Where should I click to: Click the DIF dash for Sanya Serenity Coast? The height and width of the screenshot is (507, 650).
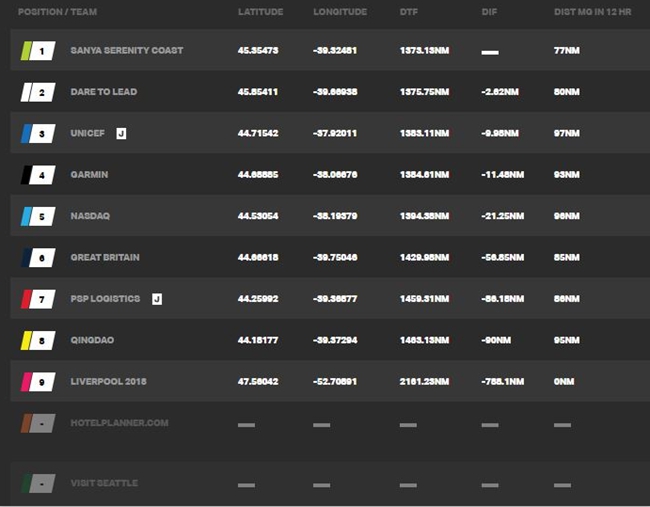click(490, 52)
